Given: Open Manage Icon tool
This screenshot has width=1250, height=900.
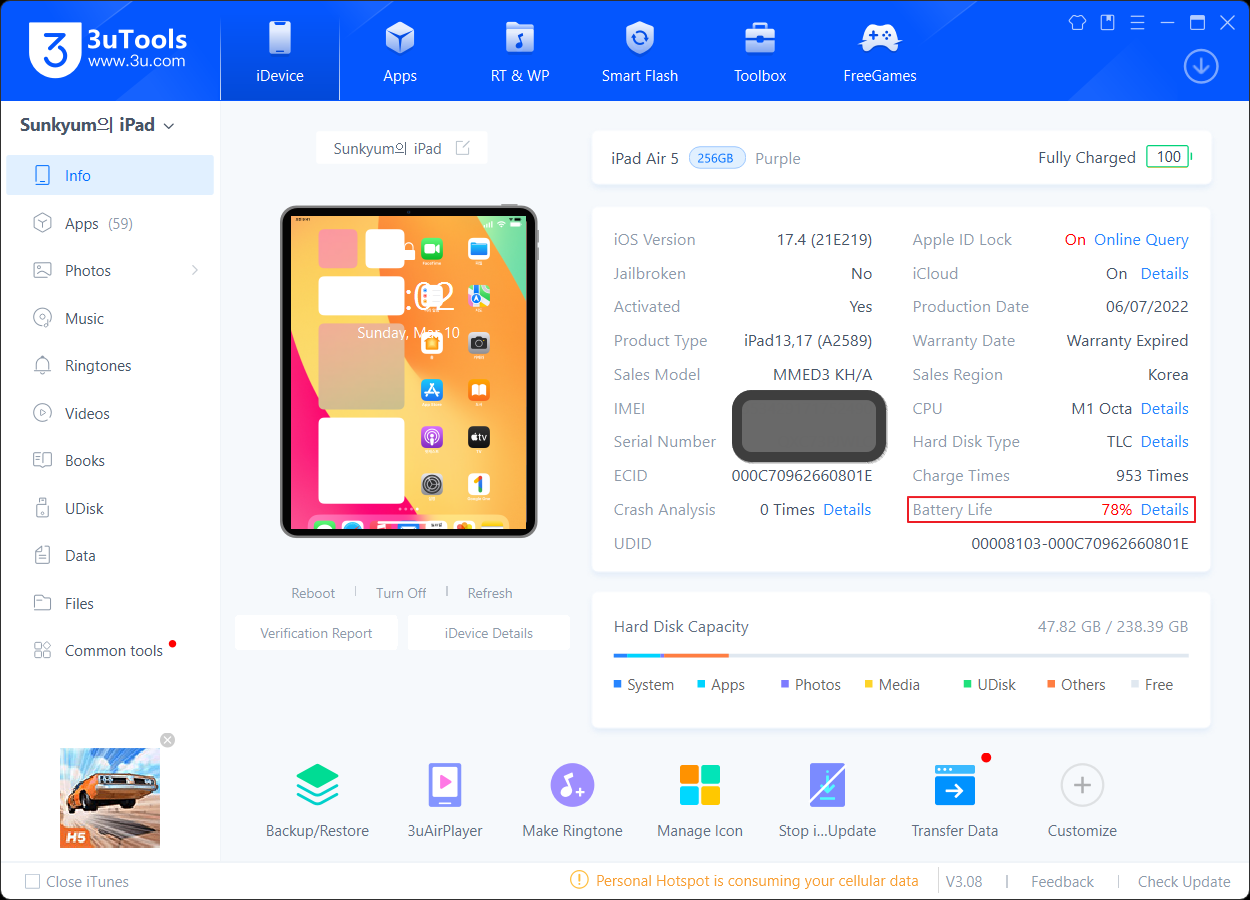Looking at the screenshot, I should (x=700, y=801).
